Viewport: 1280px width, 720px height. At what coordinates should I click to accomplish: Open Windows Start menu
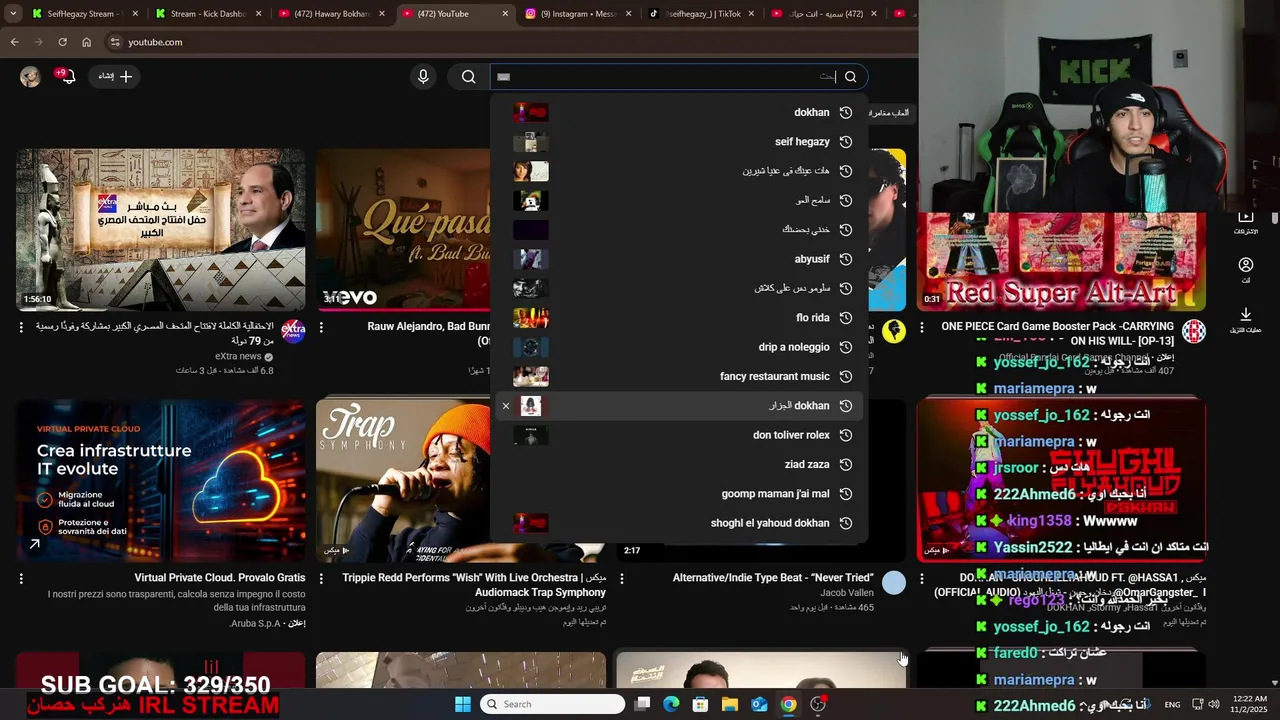tap(462, 704)
